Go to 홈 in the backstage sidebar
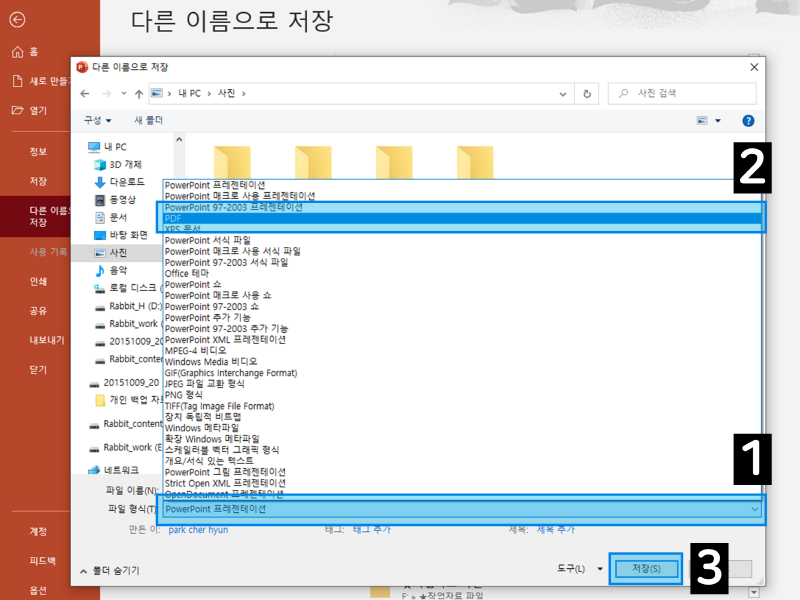The image size is (800, 600). tap(26, 52)
